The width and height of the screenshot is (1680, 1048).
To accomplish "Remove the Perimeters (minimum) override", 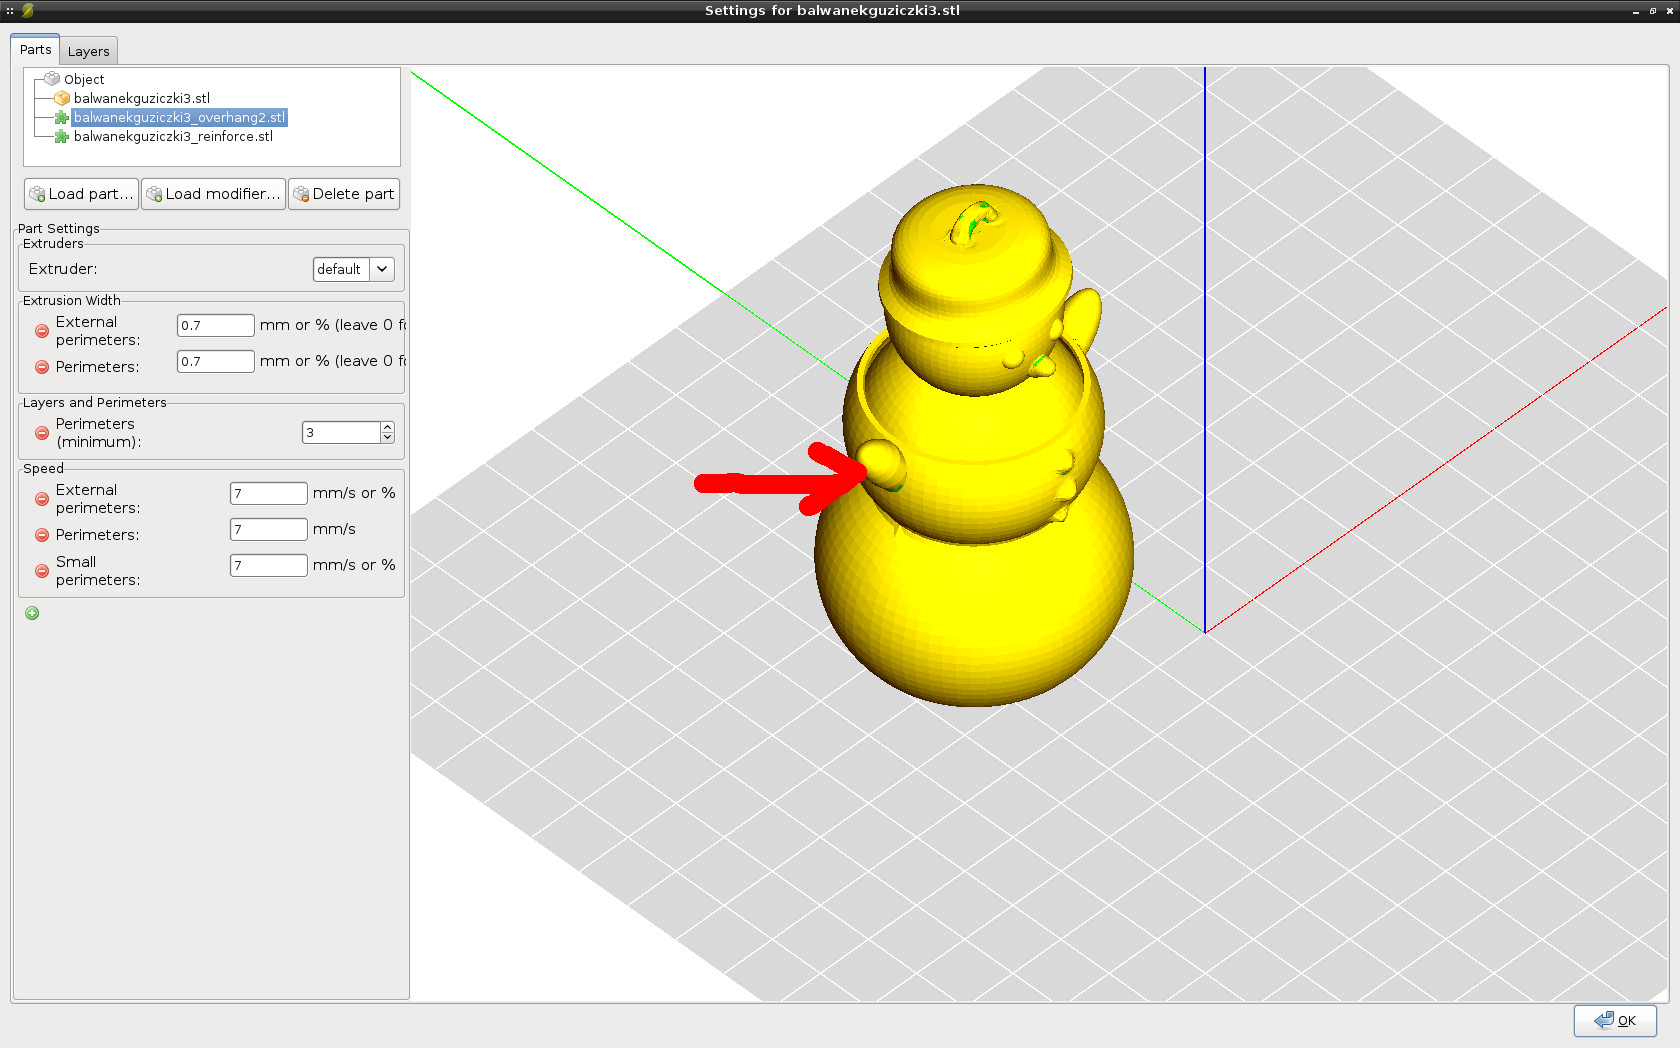I will [x=42, y=433].
